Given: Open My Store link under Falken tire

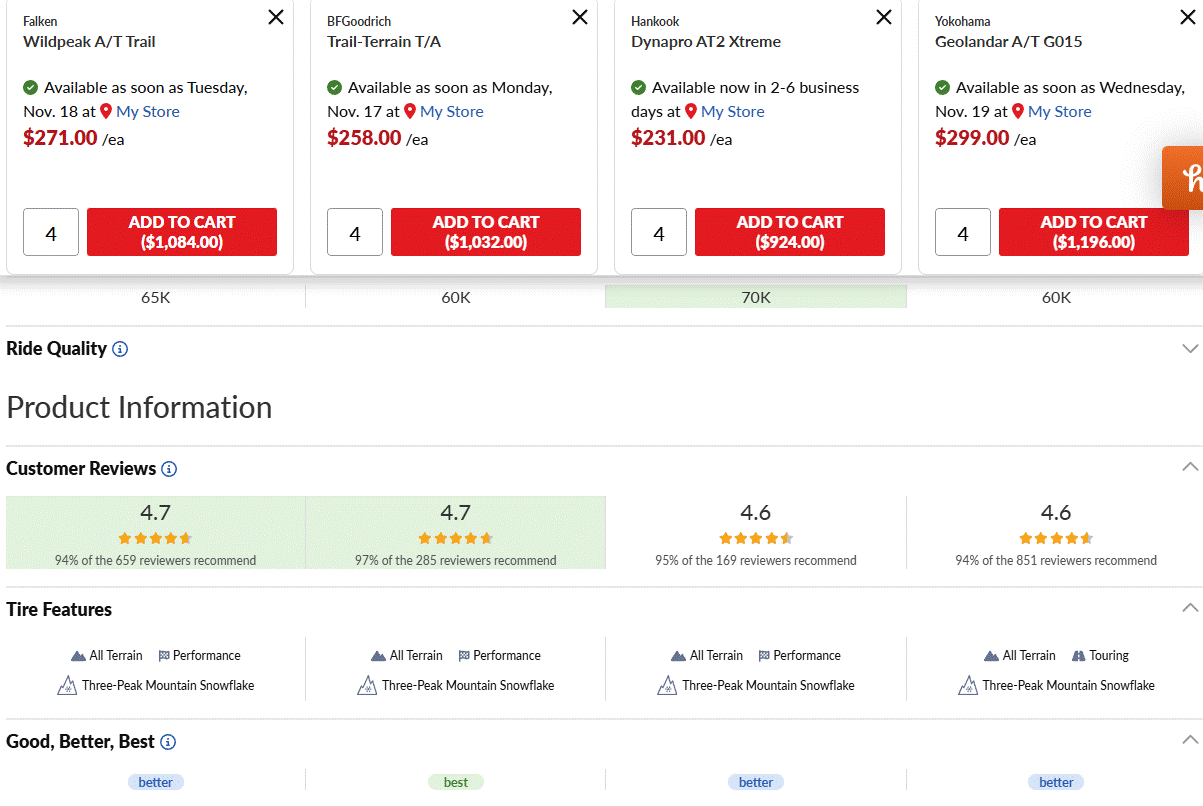Looking at the screenshot, I should pos(148,112).
